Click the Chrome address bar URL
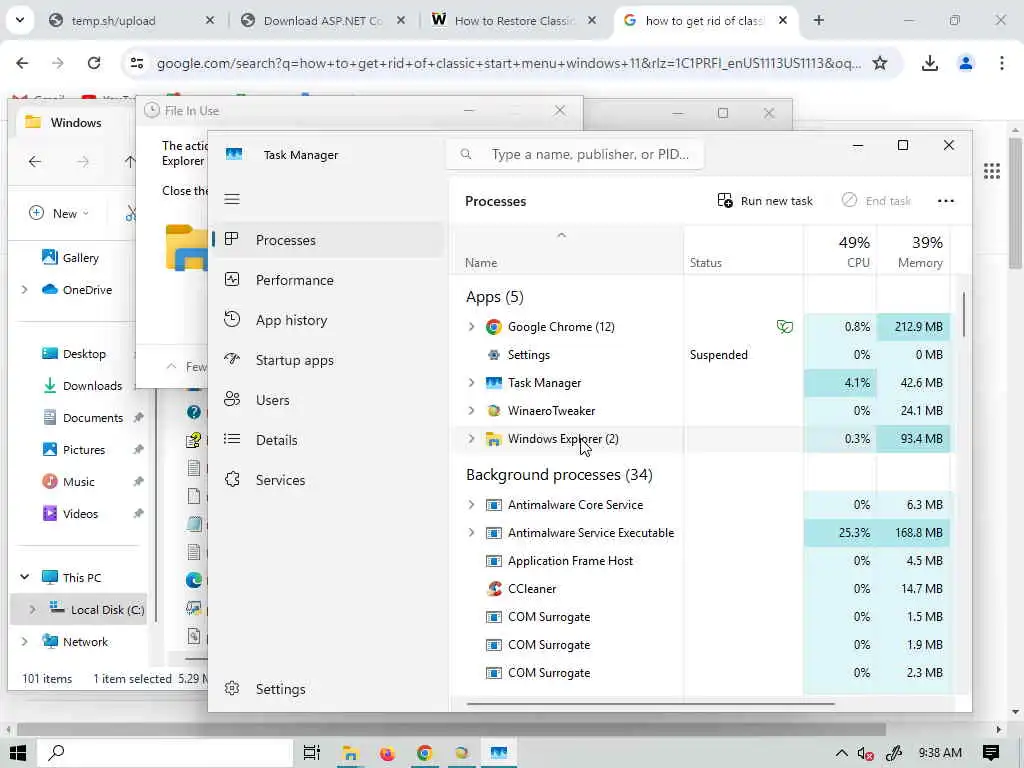The width and height of the screenshot is (1024, 768). (509, 63)
